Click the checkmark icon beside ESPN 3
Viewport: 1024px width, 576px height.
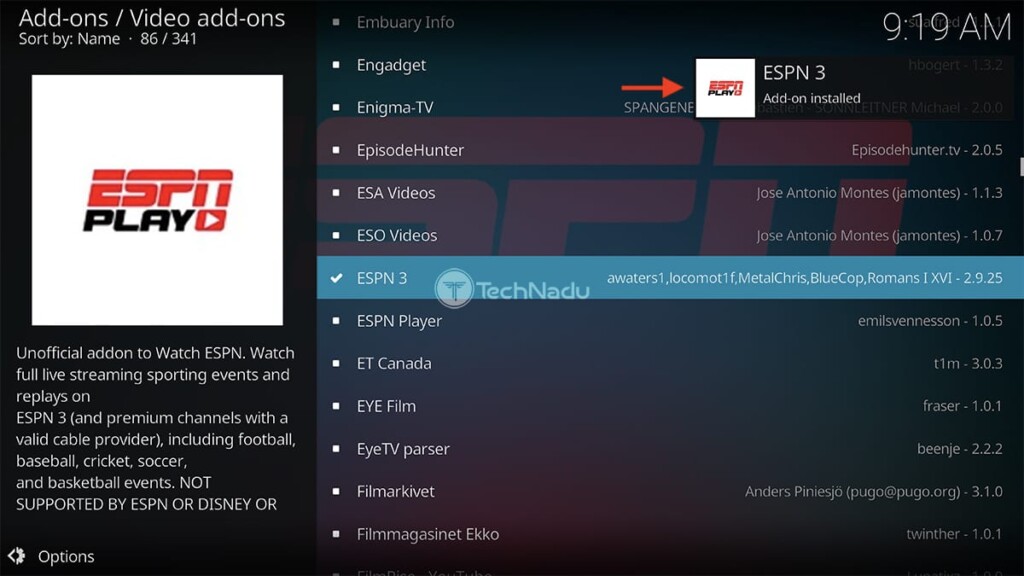pyautogui.click(x=336, y=278)
